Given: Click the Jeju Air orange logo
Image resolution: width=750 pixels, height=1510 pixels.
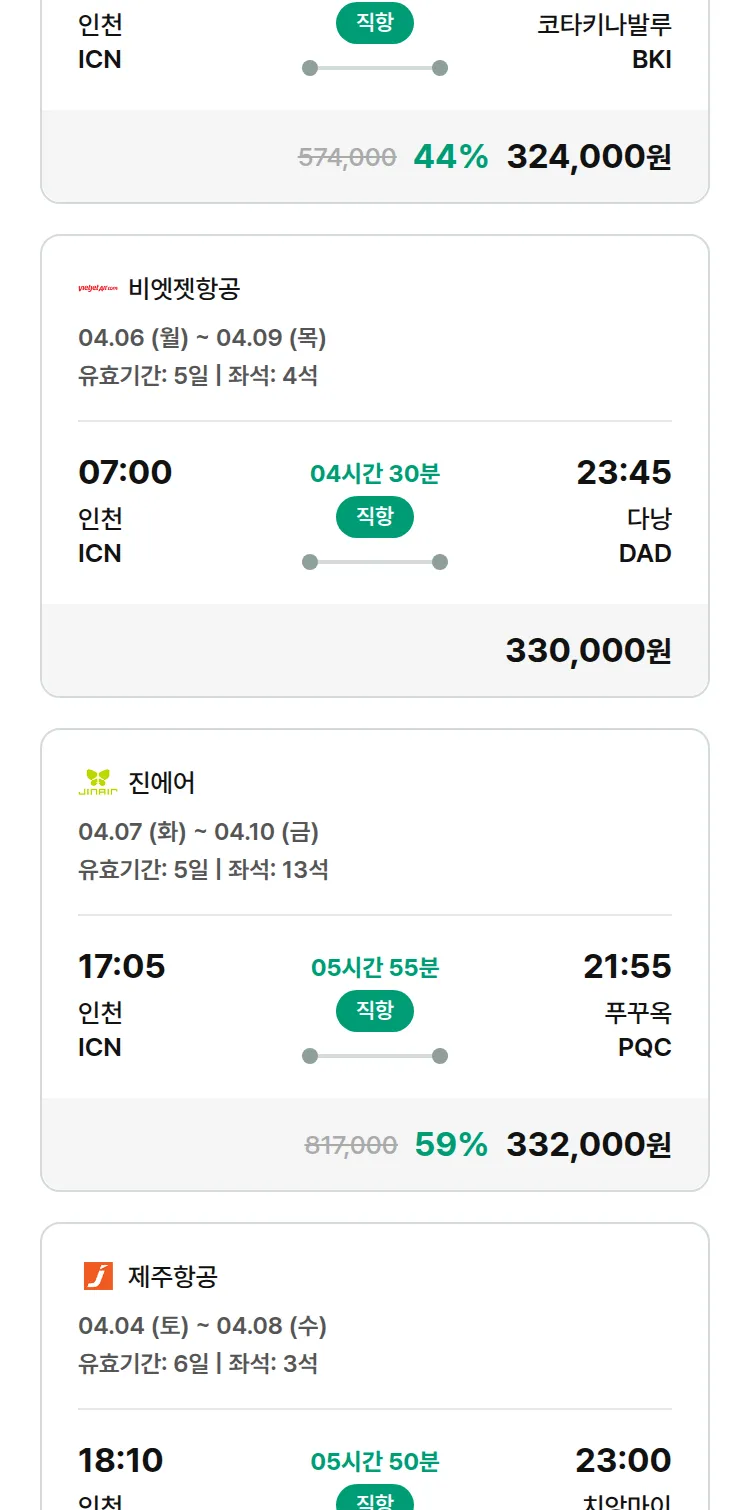Looking at the screenshot, I should pyautogui.click(x=98, y=1276).
